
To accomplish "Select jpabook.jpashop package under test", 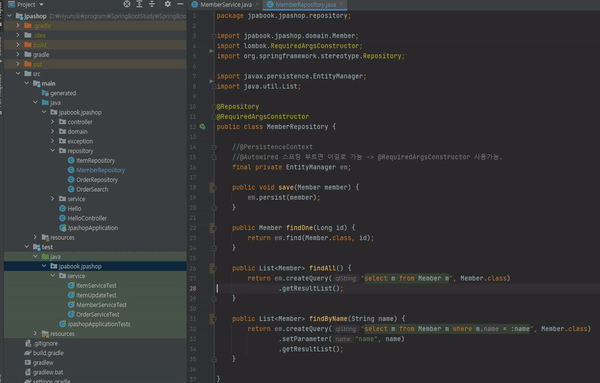I will (76, 266).
